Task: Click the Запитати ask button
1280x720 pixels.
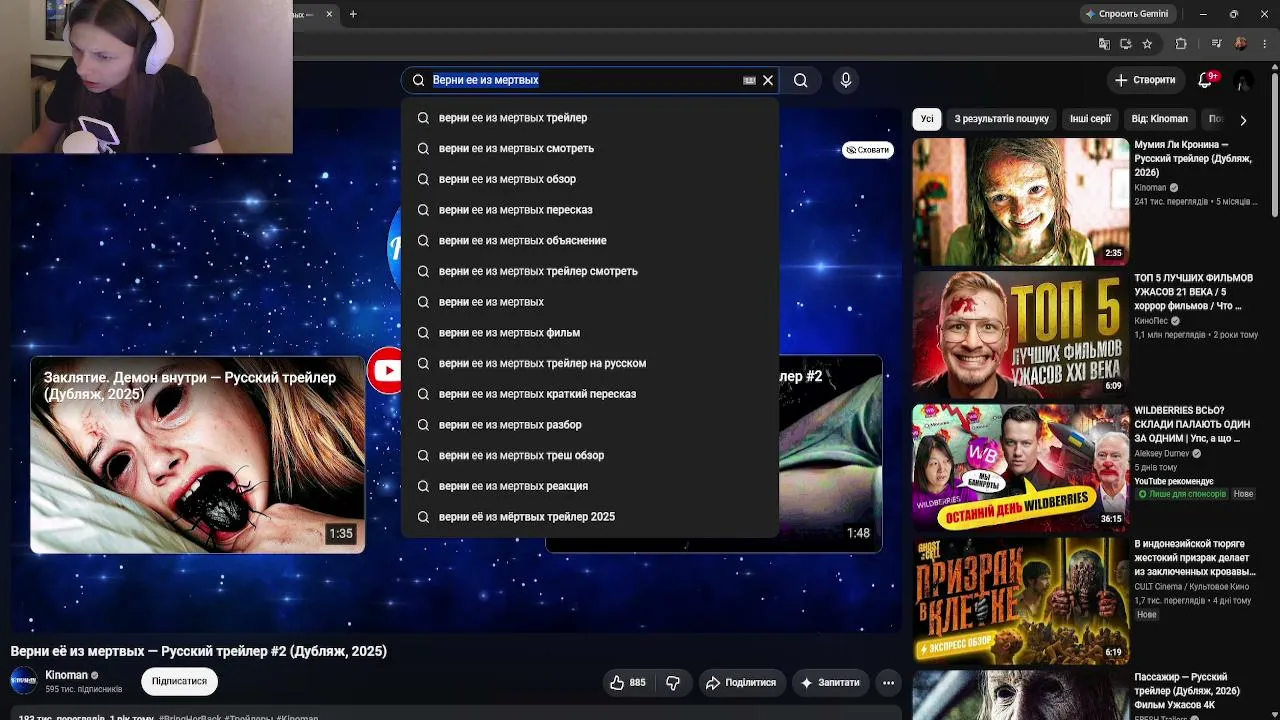Action: click(830, 683)
